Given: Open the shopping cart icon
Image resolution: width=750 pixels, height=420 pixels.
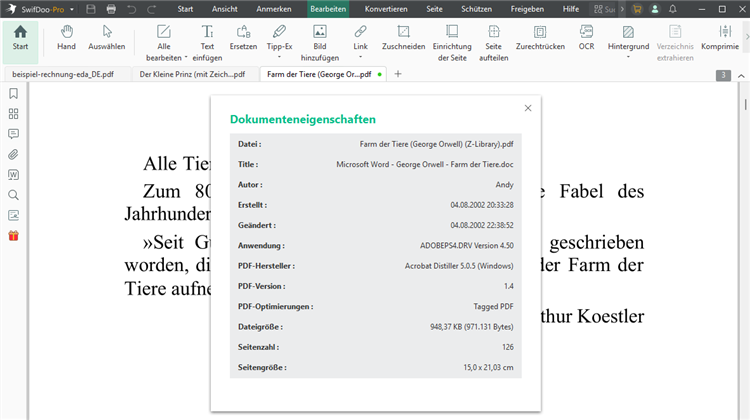Looking at the screenshot, I should click(x=637, y=9).
